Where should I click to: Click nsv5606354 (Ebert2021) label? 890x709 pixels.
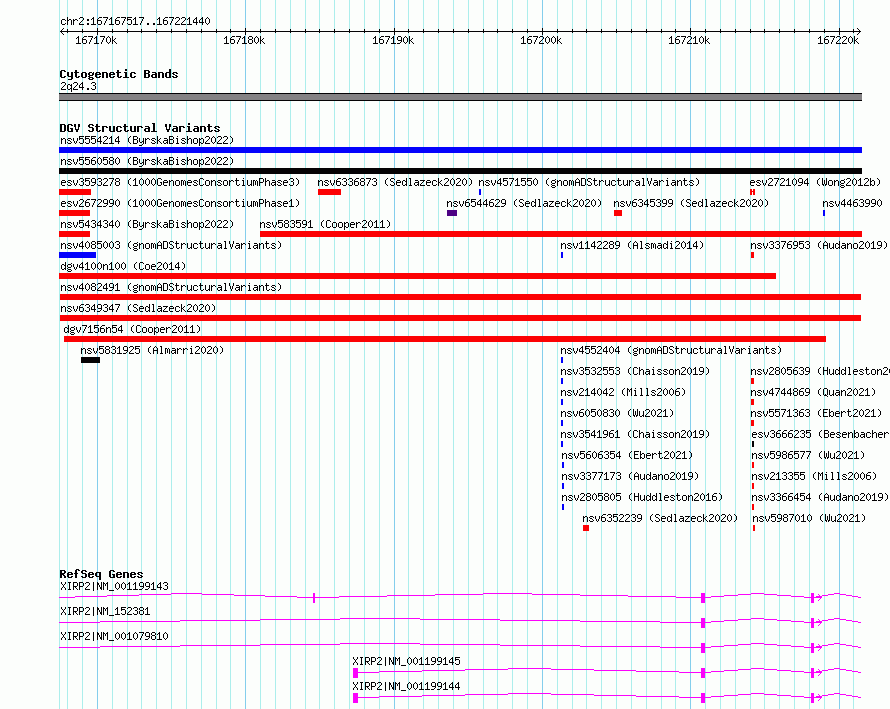[627, 455]
